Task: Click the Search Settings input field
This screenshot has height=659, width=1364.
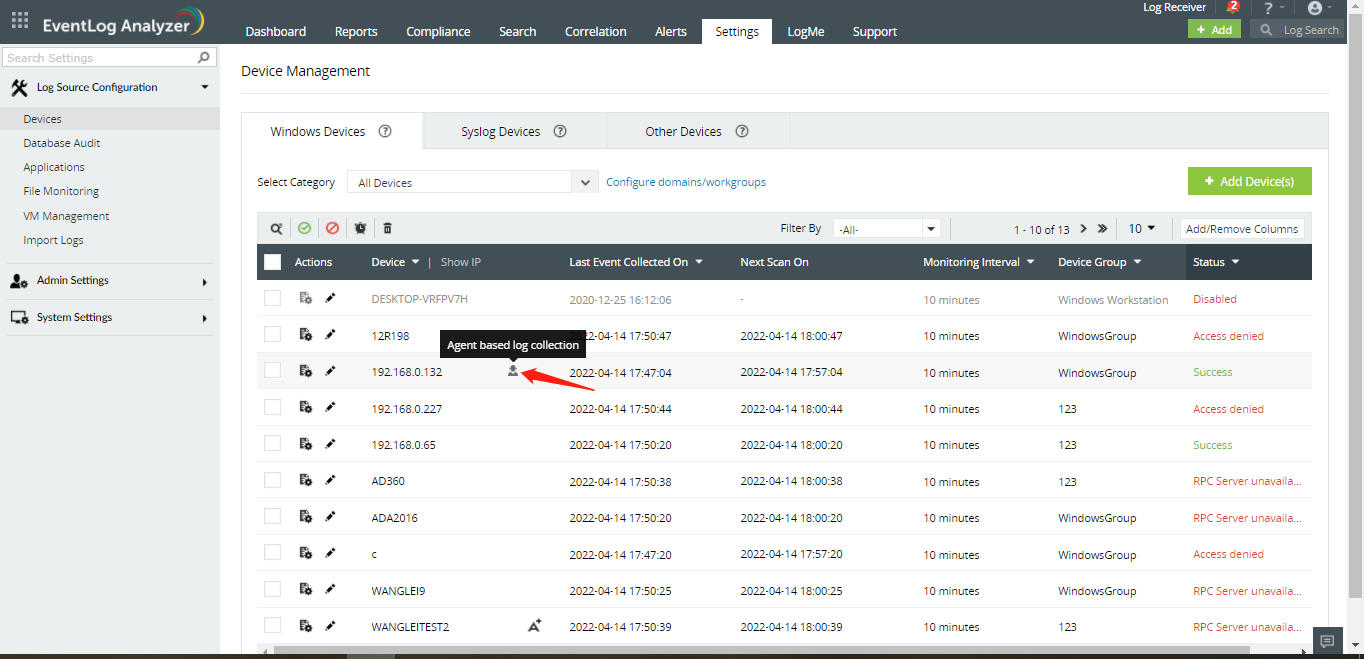Action: (109, 58)
